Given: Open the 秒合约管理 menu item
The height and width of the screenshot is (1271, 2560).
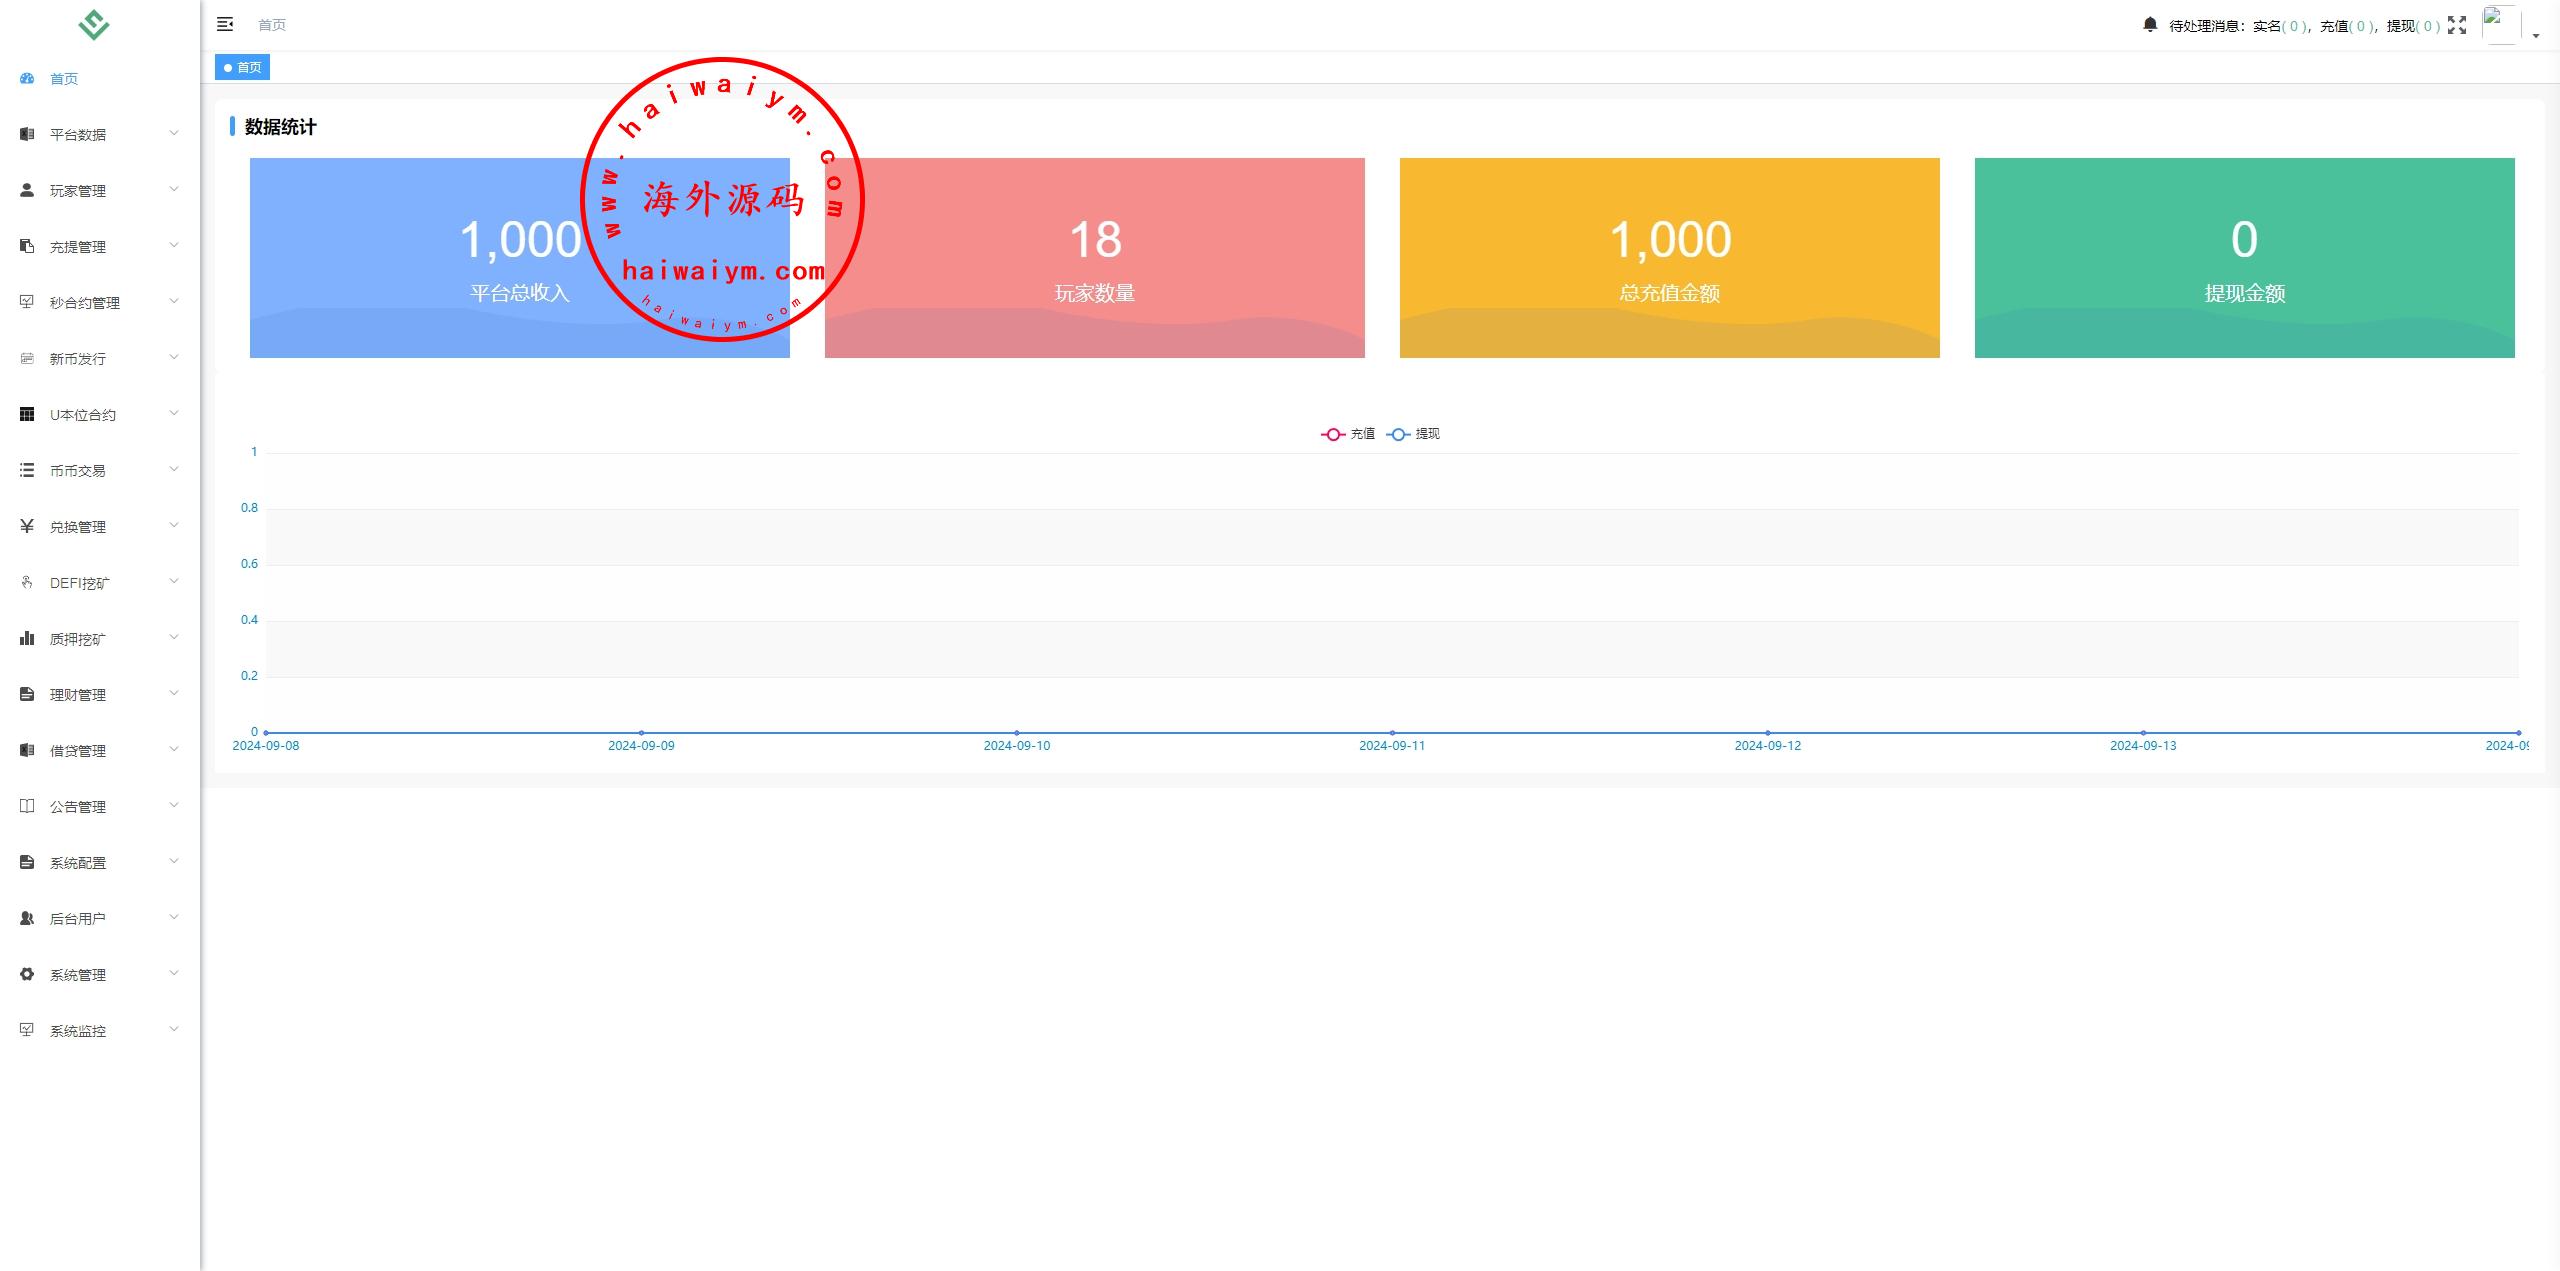Looking at the screenshot, I should click(x=85, y=302).
